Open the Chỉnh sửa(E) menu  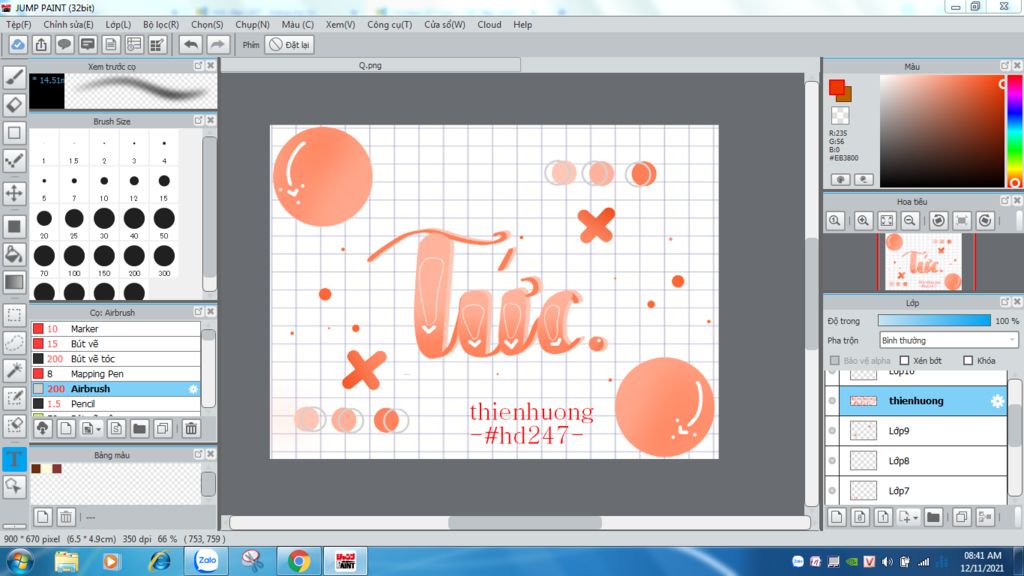tap(68, 24)
